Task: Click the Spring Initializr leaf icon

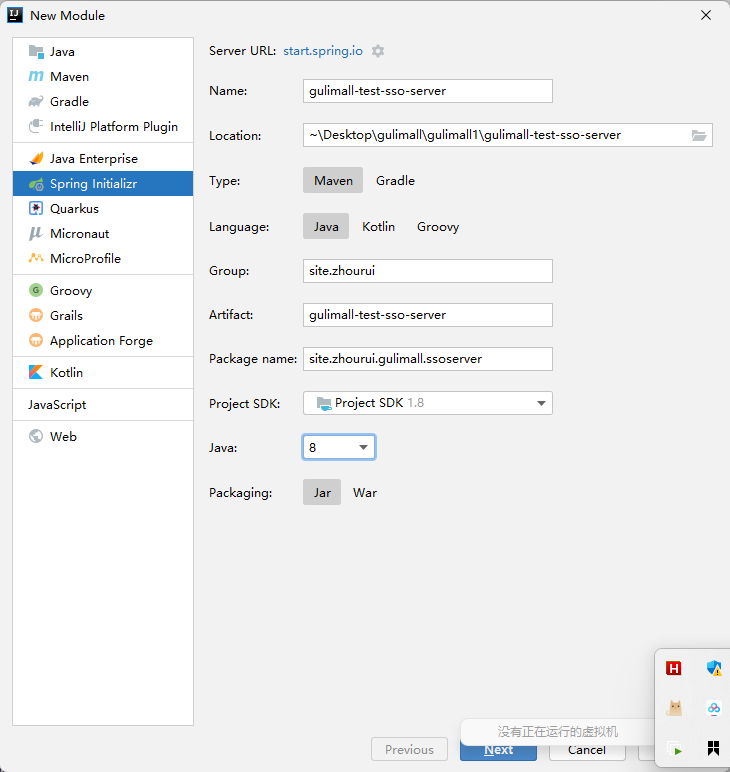Action: click(36, 184)
